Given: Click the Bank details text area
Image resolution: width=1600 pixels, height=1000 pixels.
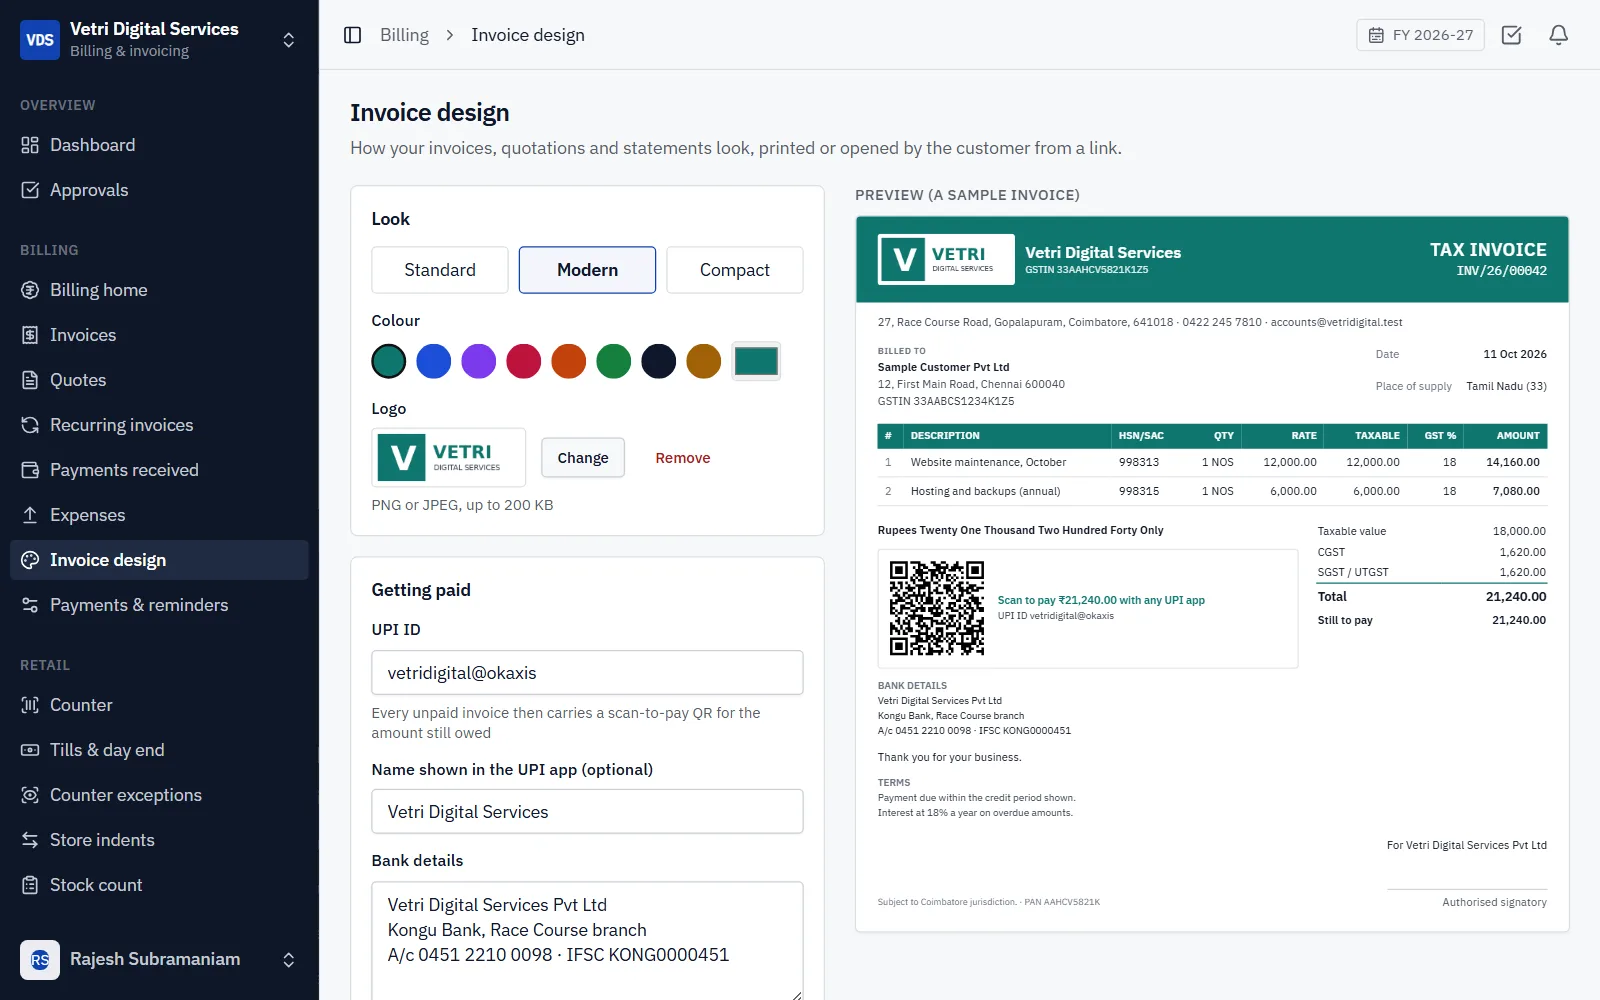Looking at the screenshot, I should (587, 941).
